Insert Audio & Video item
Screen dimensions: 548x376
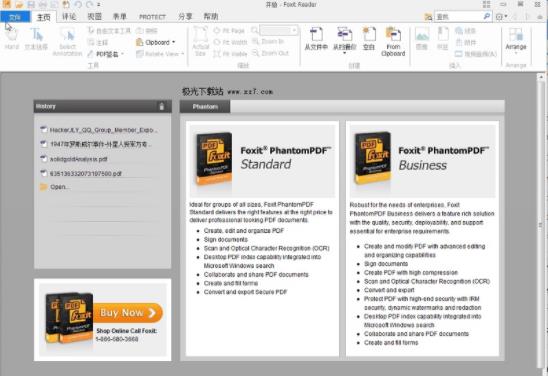(476, 54)
